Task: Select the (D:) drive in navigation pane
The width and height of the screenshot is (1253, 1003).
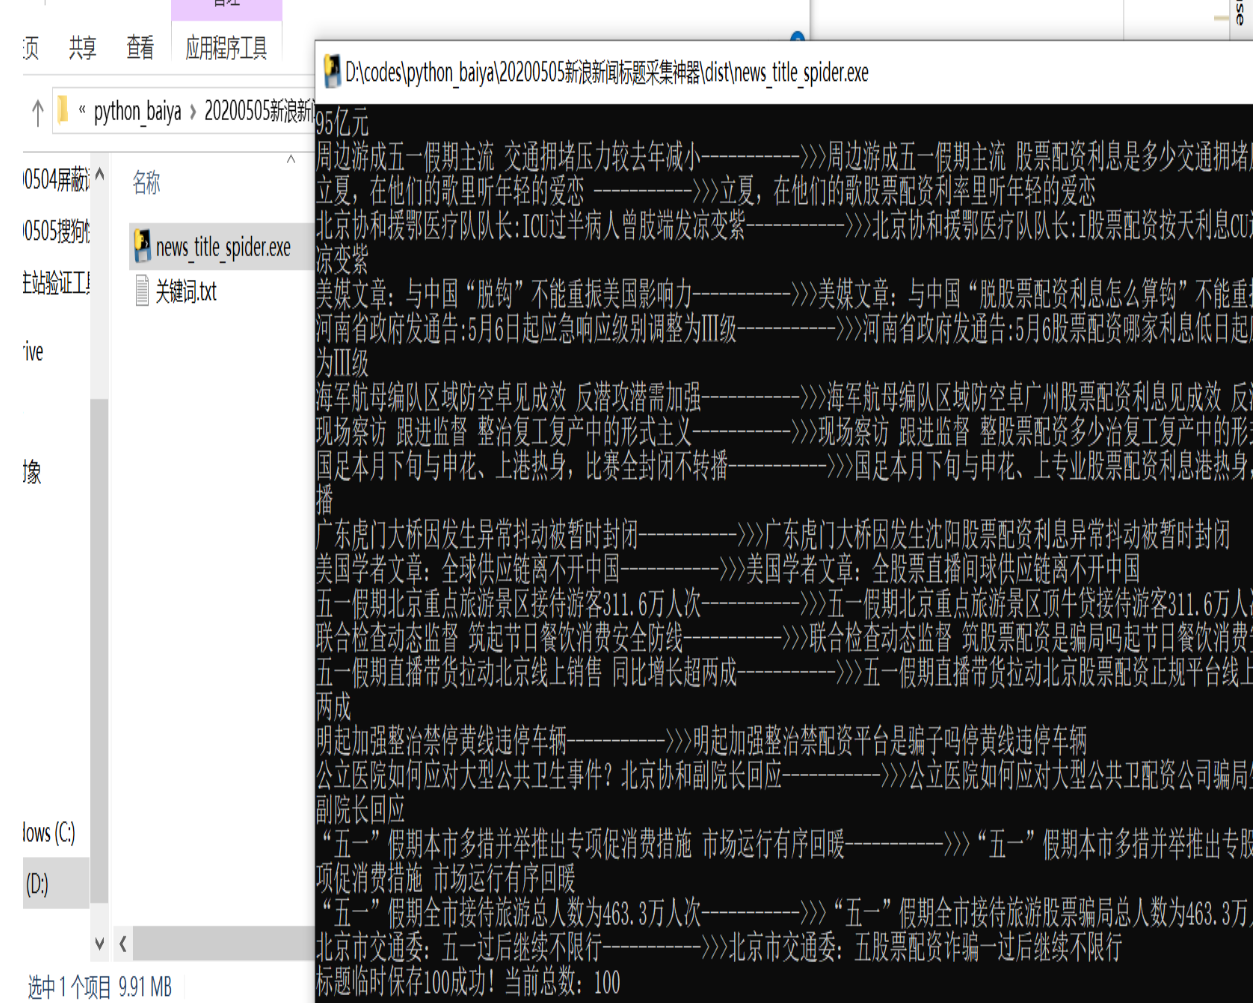Action: click(56, 883)
